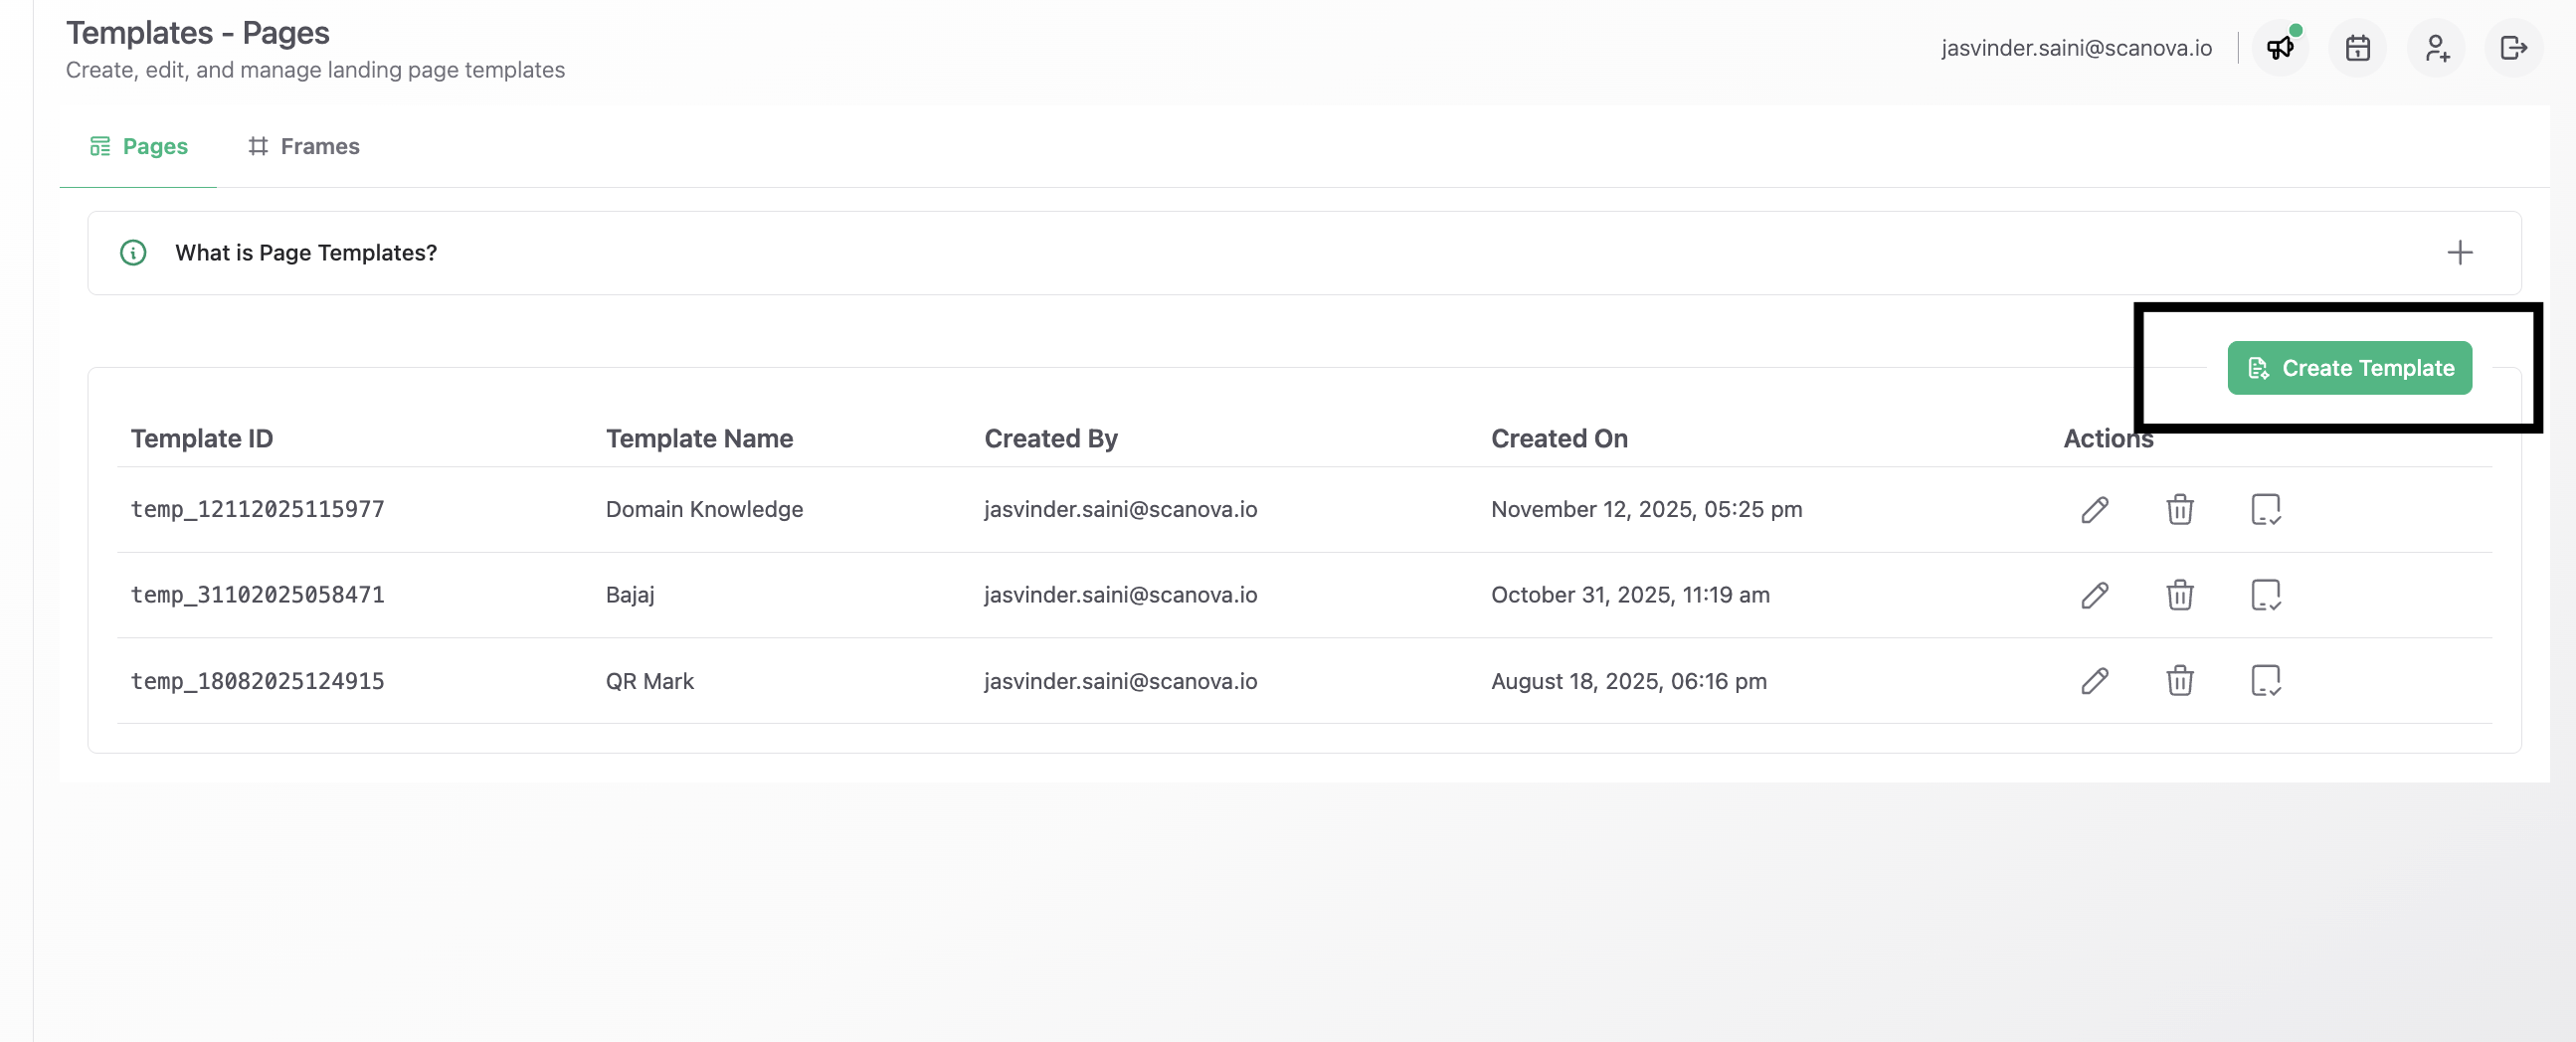Image resolution: width=2576 pixels, height=1042 pixels.
Task: Switch to the Frames tab
Action: pyautogui.click(x=304, y=146)
